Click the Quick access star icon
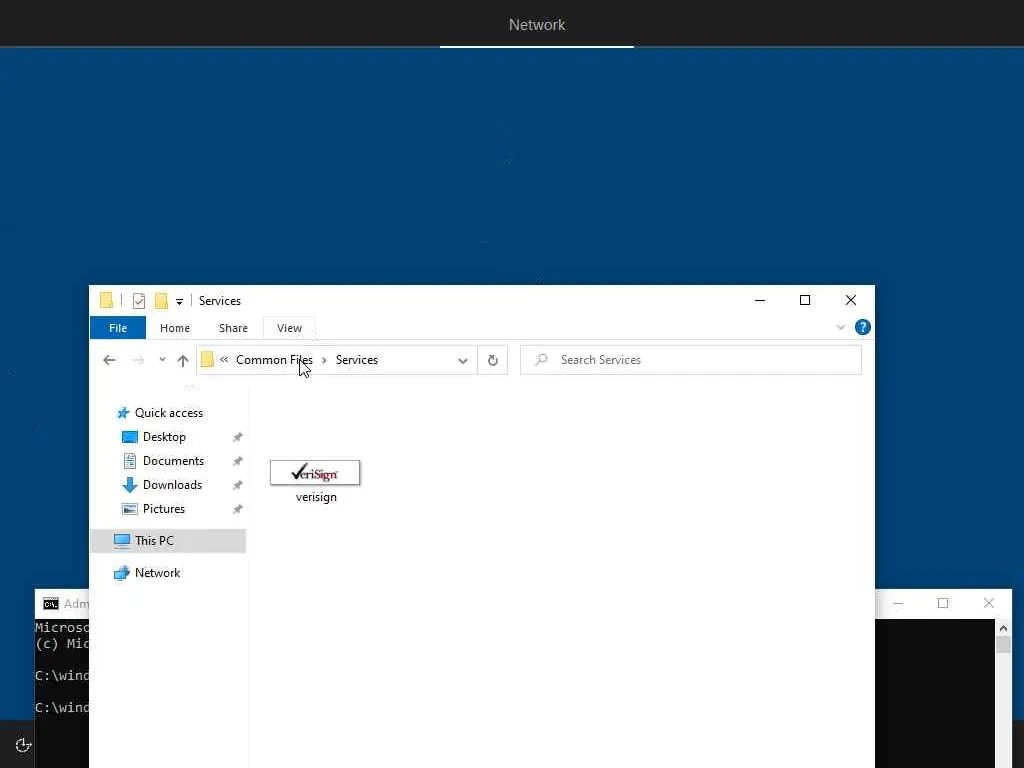The height and width of the screenshot is (768, 1024). (x=123, y=413)
